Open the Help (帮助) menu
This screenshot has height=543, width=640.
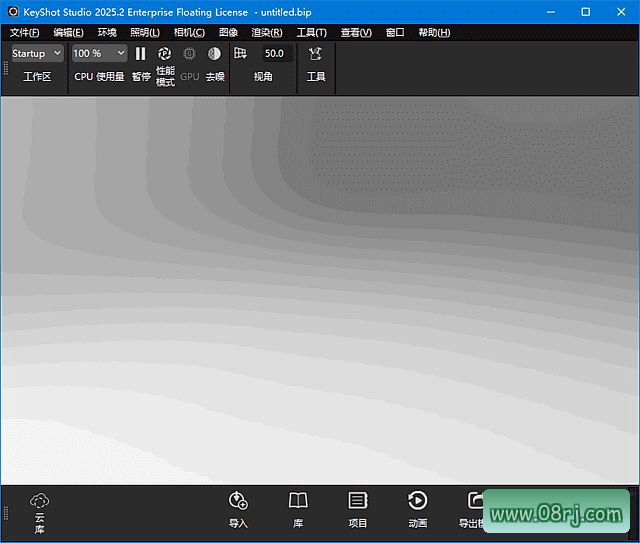click(x=433, y=32)
